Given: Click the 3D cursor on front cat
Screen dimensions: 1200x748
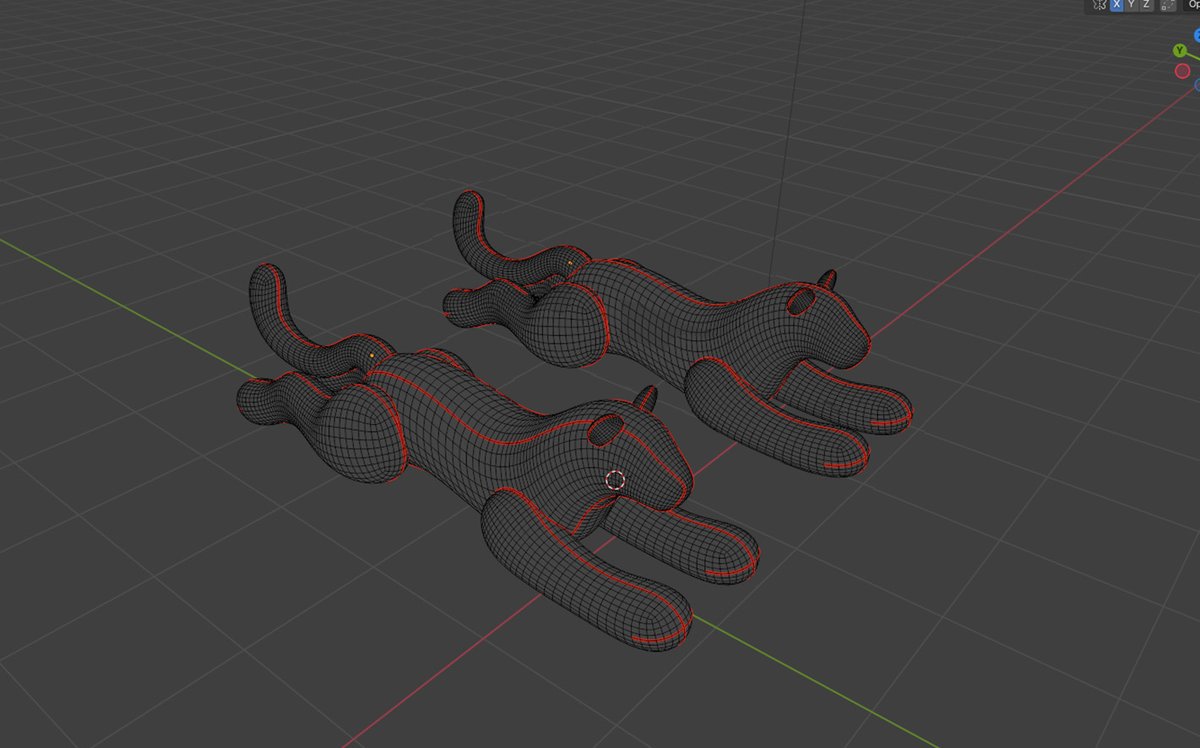Looking at the screenshot, I should click(615, 480).
